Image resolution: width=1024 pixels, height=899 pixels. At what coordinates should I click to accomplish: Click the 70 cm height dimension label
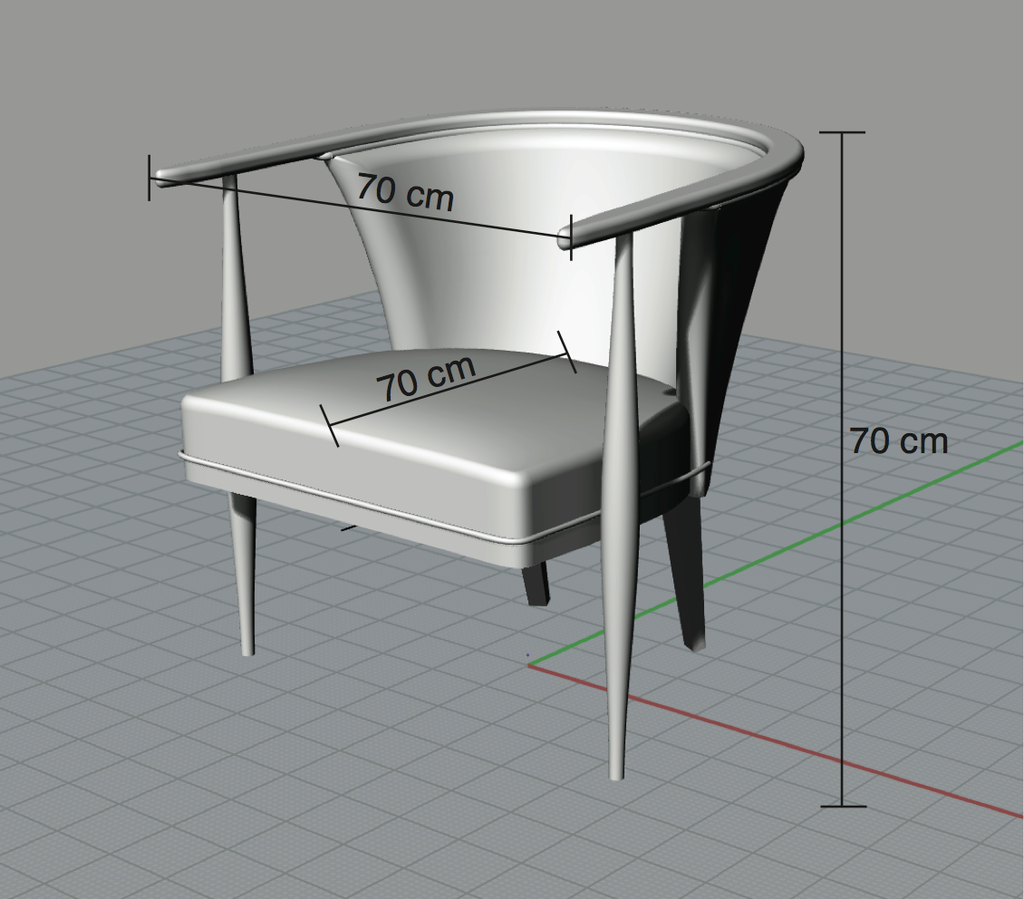click(x=898, y=440)
